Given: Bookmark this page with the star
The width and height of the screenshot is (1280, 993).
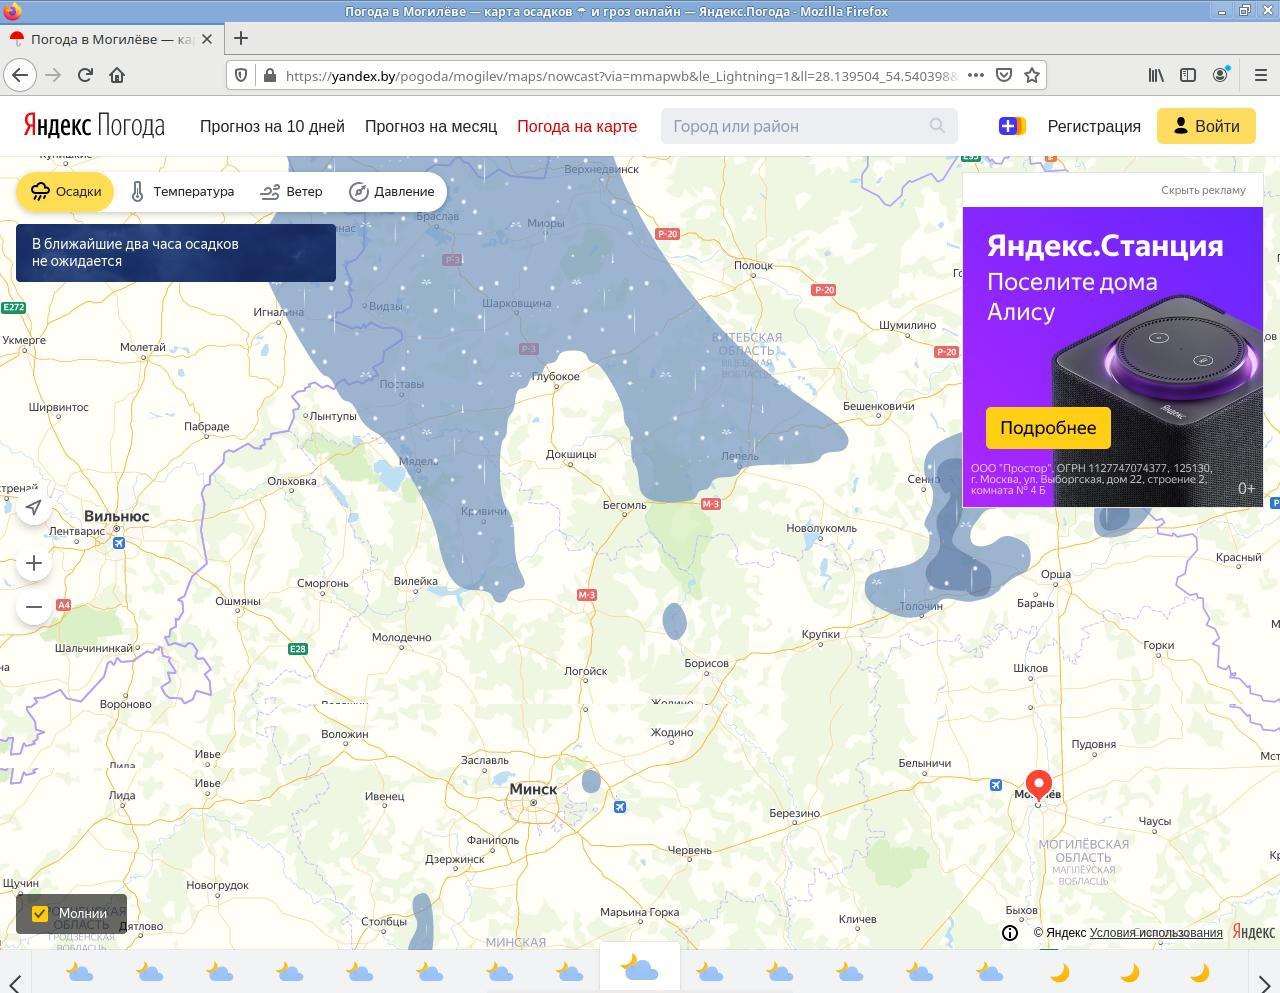Looking at the screenshot, I should (x=1032, y=75).
